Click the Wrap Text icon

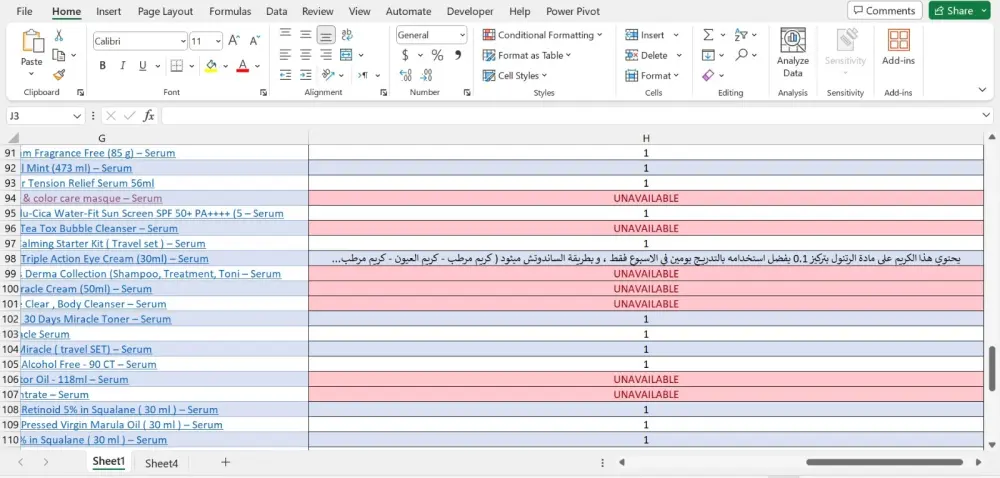pyautogui.click(x=347, y=34)
